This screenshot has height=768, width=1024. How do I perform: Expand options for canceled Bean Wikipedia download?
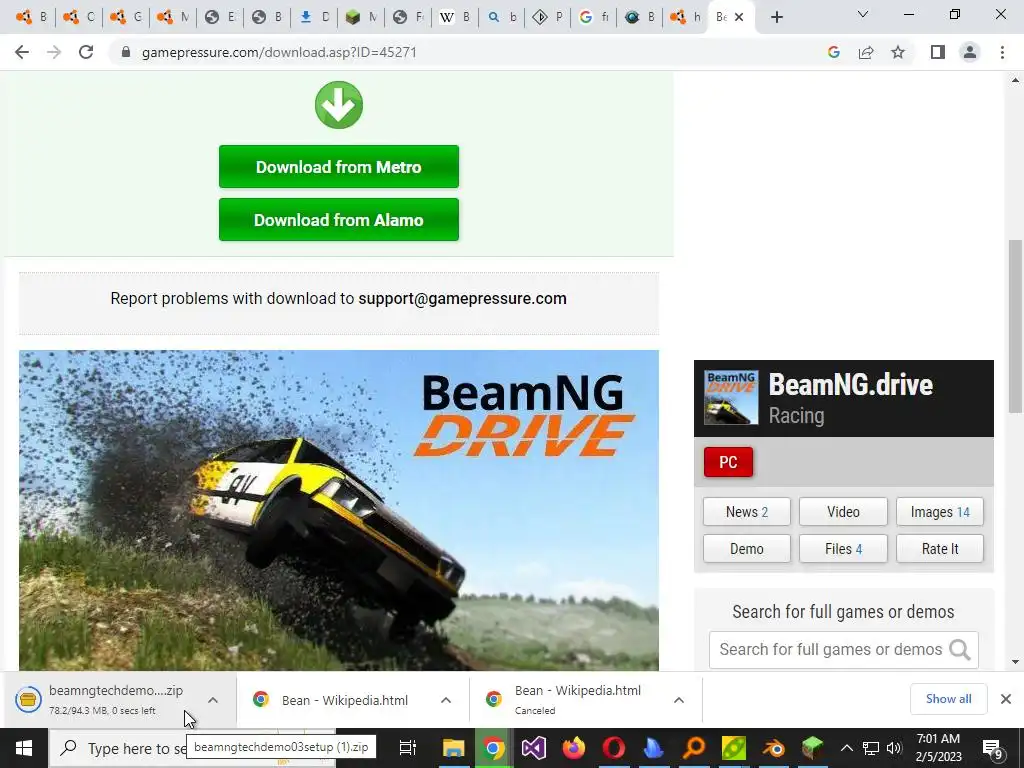coord(679,700)
